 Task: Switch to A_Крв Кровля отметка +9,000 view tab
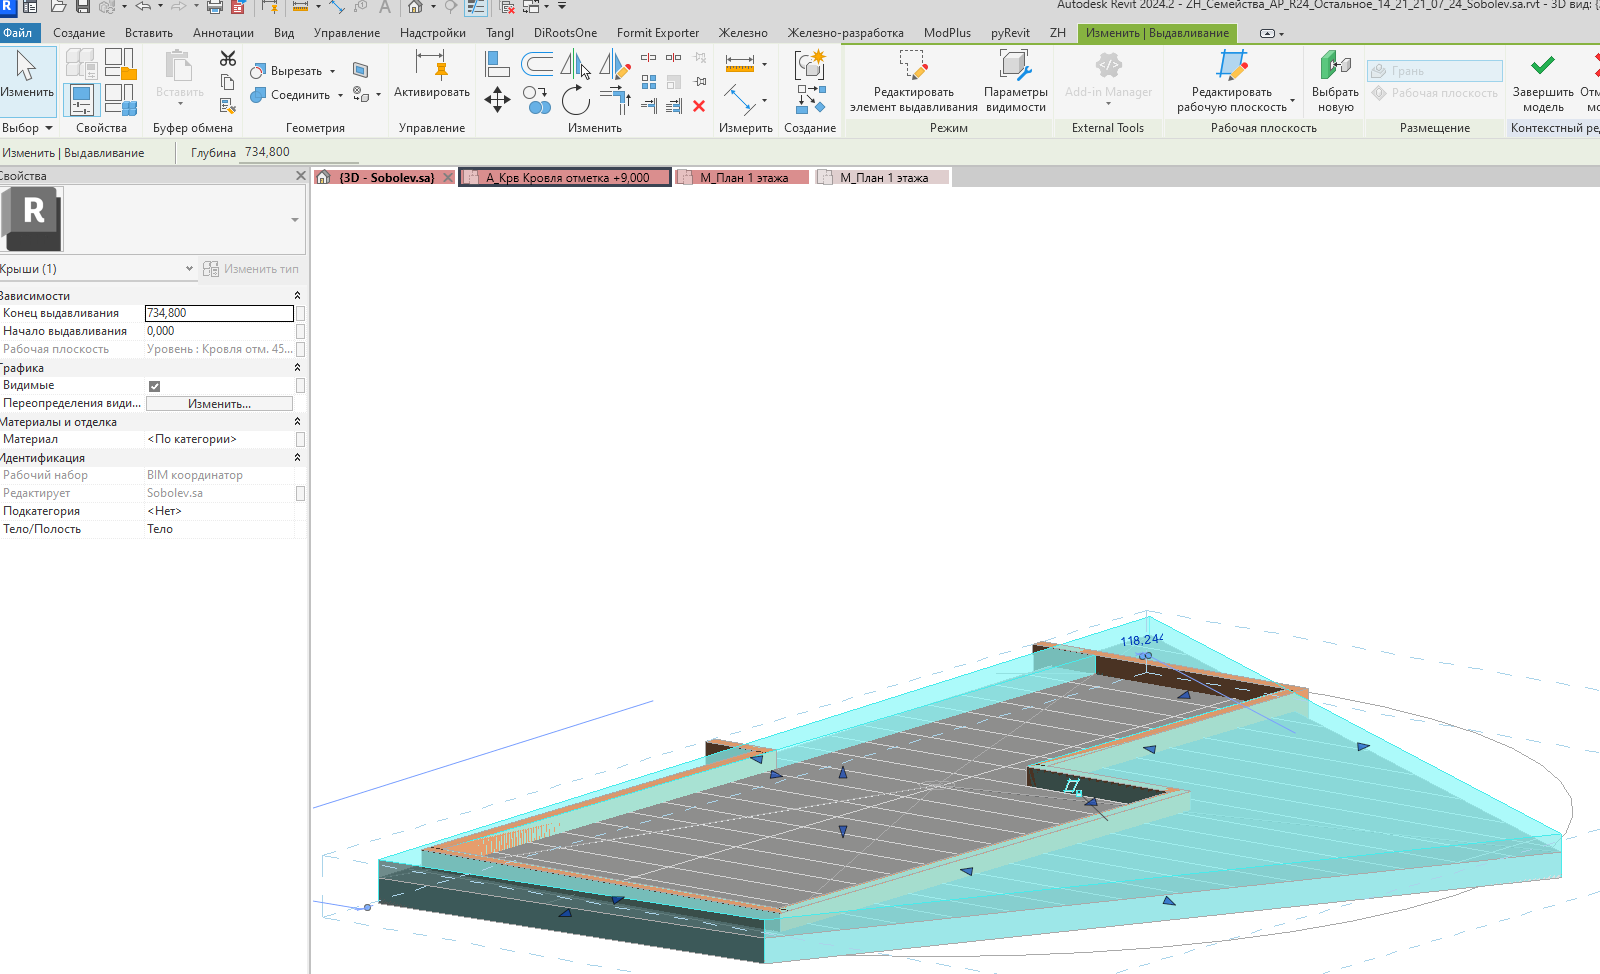point(566,178)
